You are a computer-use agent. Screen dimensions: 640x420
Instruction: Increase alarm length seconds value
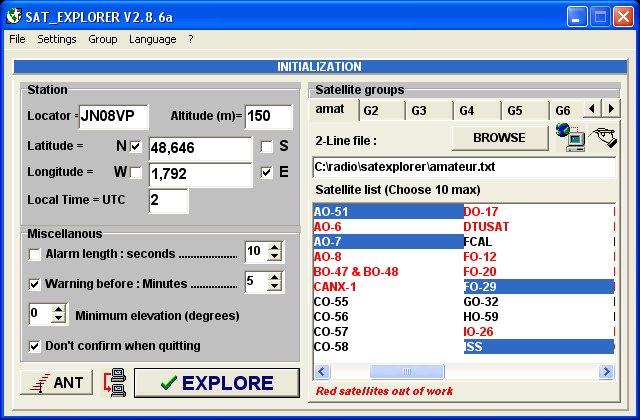275,247
